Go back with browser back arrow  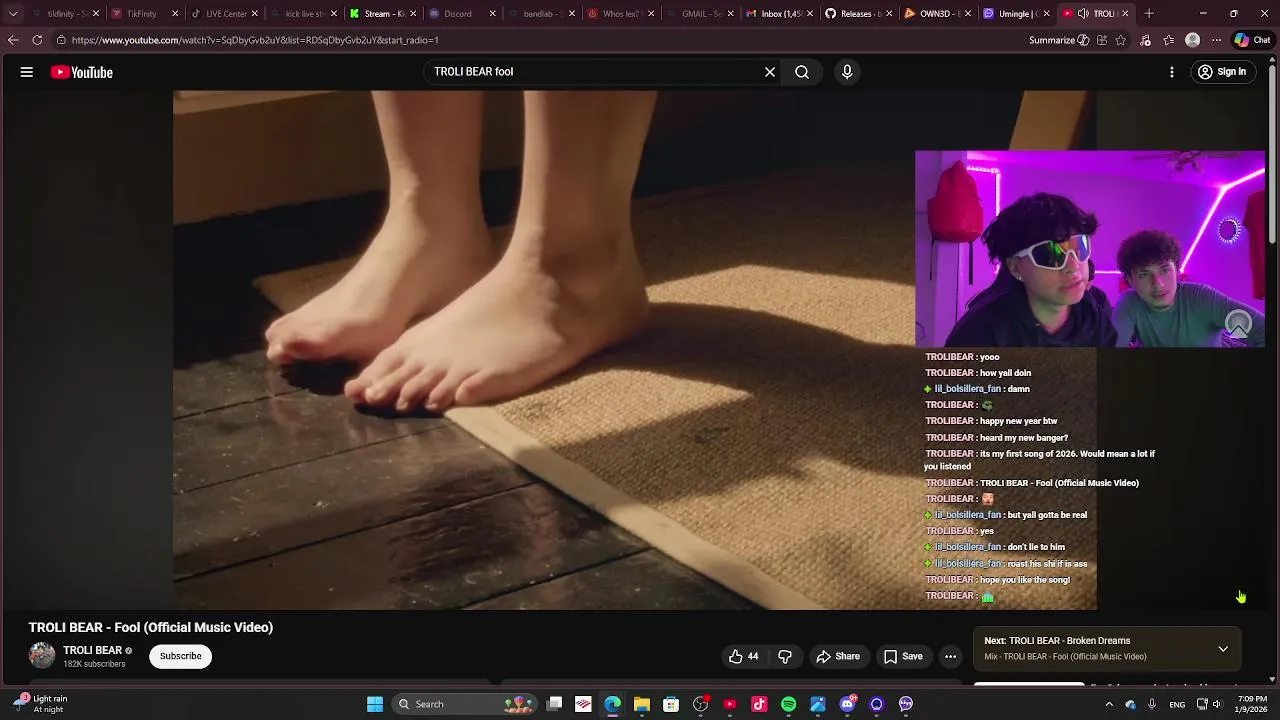[13, 40]
